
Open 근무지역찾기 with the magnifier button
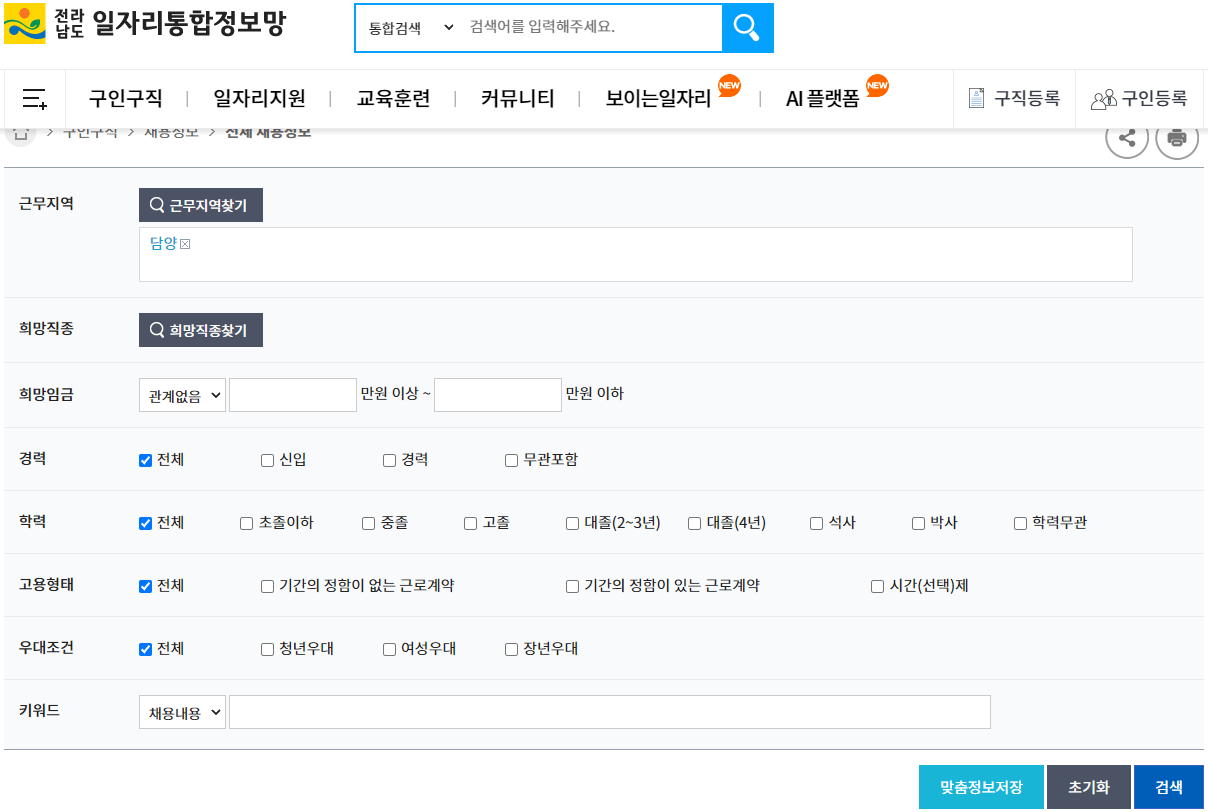(200, 205)
